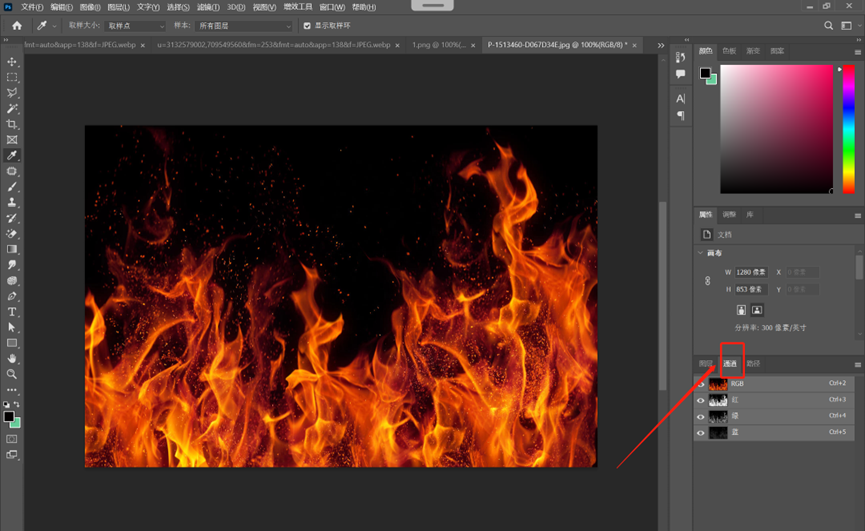The height and width of the screenshot is (531, 865).
Task: Select the Crop tool
Action: [12, 124]
